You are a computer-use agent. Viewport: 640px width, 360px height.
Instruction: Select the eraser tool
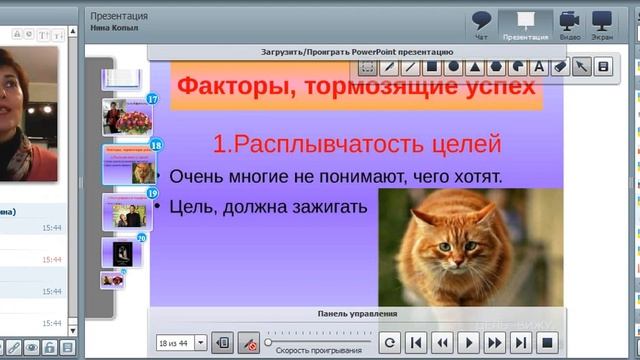pos(560,67)
